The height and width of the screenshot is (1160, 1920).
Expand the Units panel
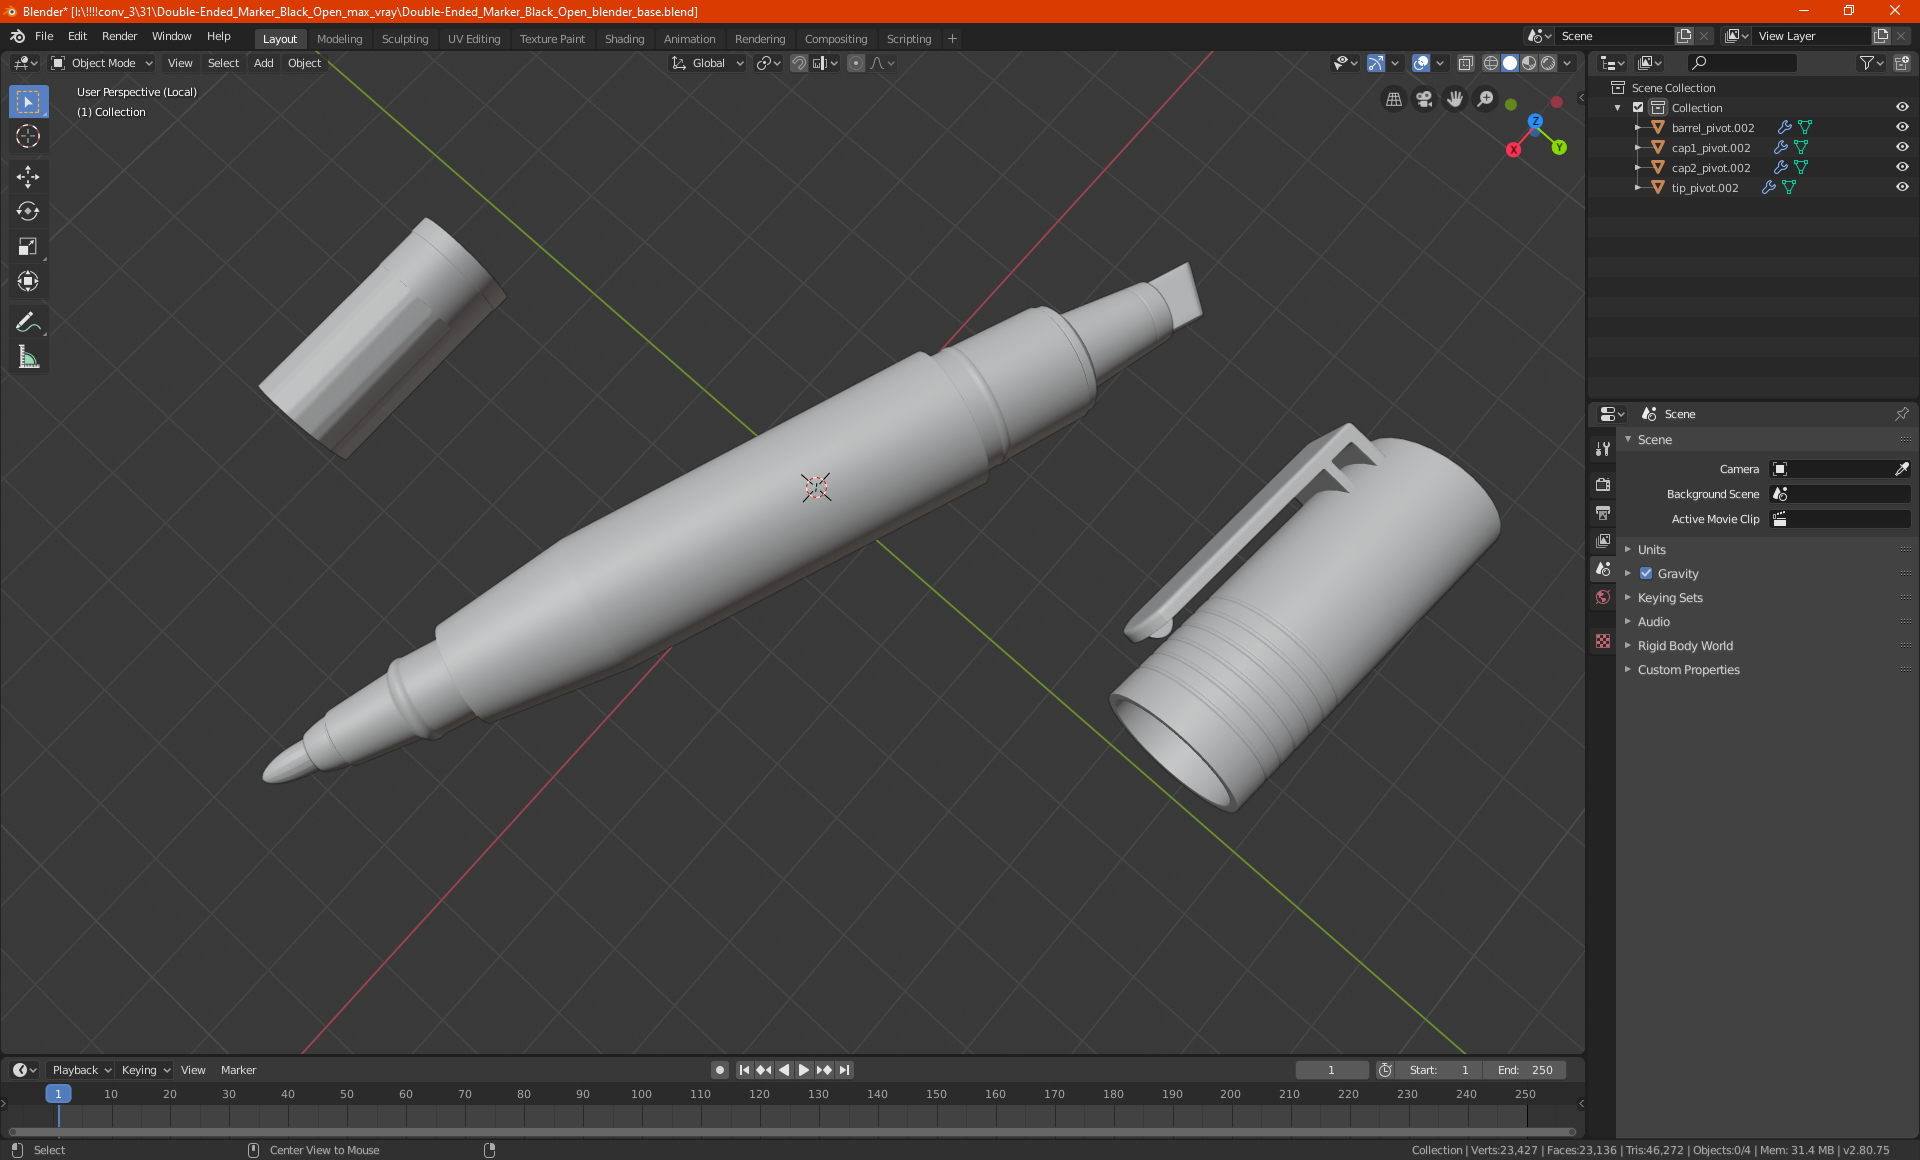tap(1651, 549)
